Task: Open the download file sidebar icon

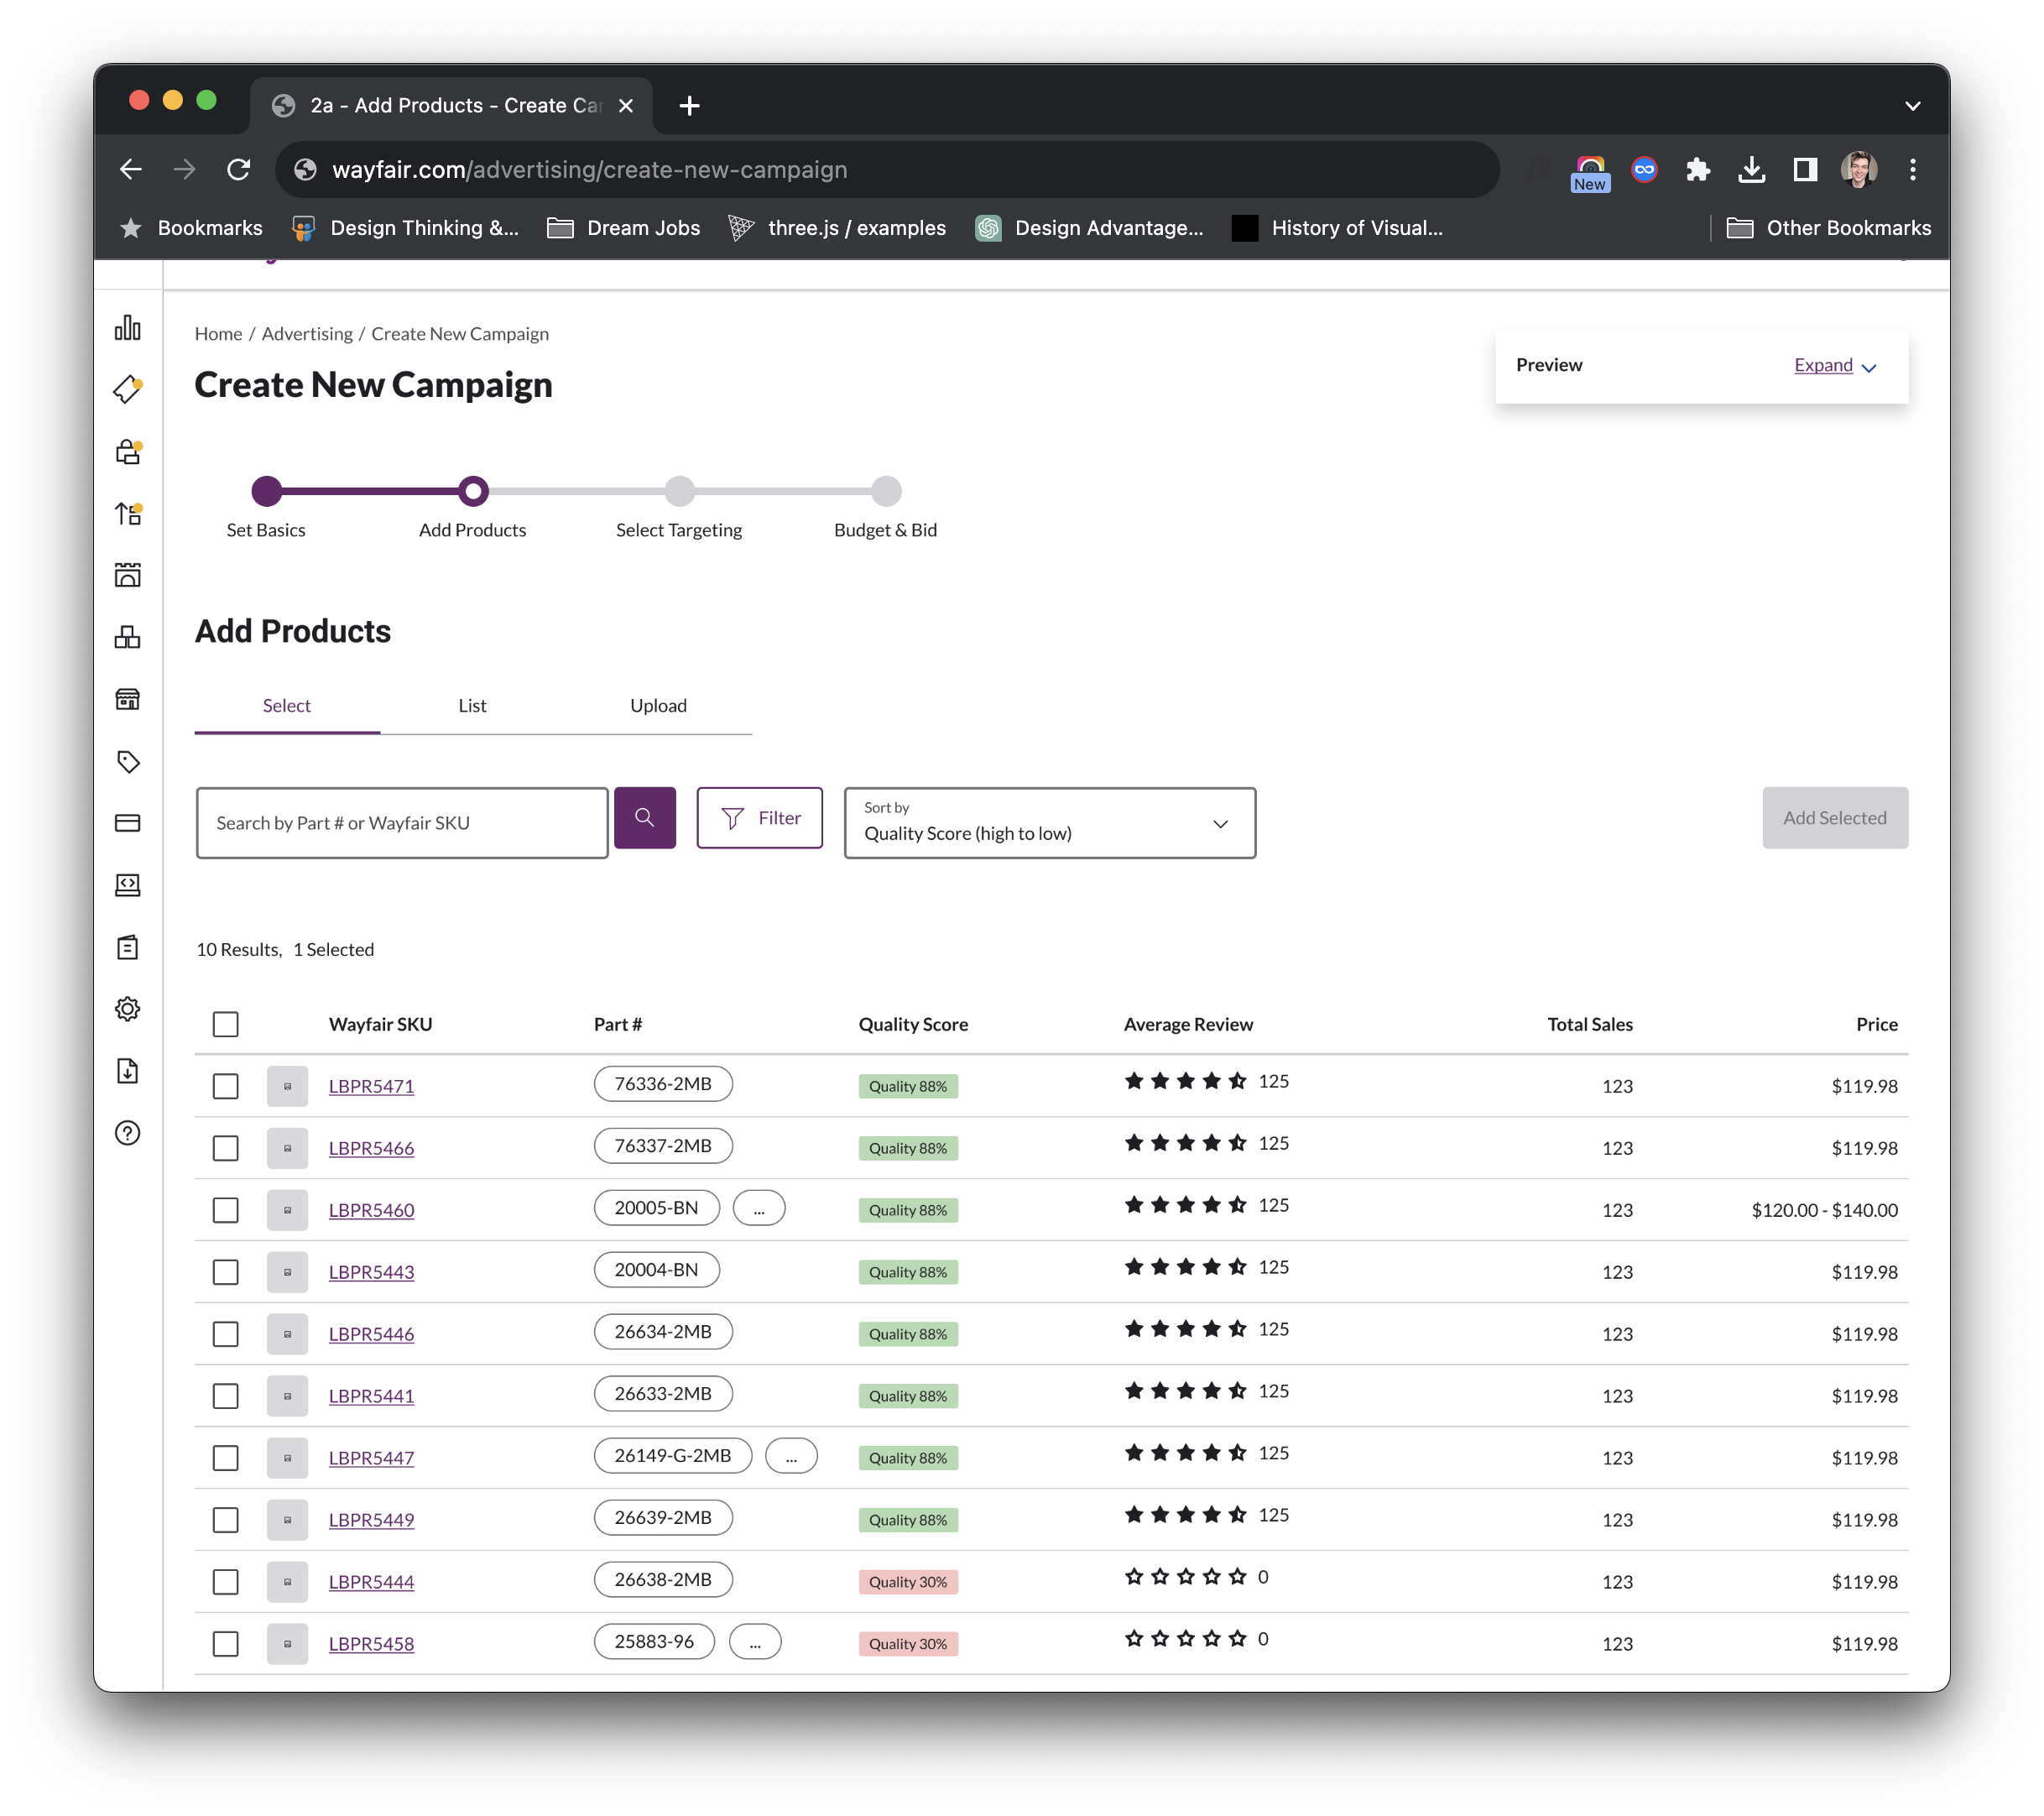Action: point(128,1071)
